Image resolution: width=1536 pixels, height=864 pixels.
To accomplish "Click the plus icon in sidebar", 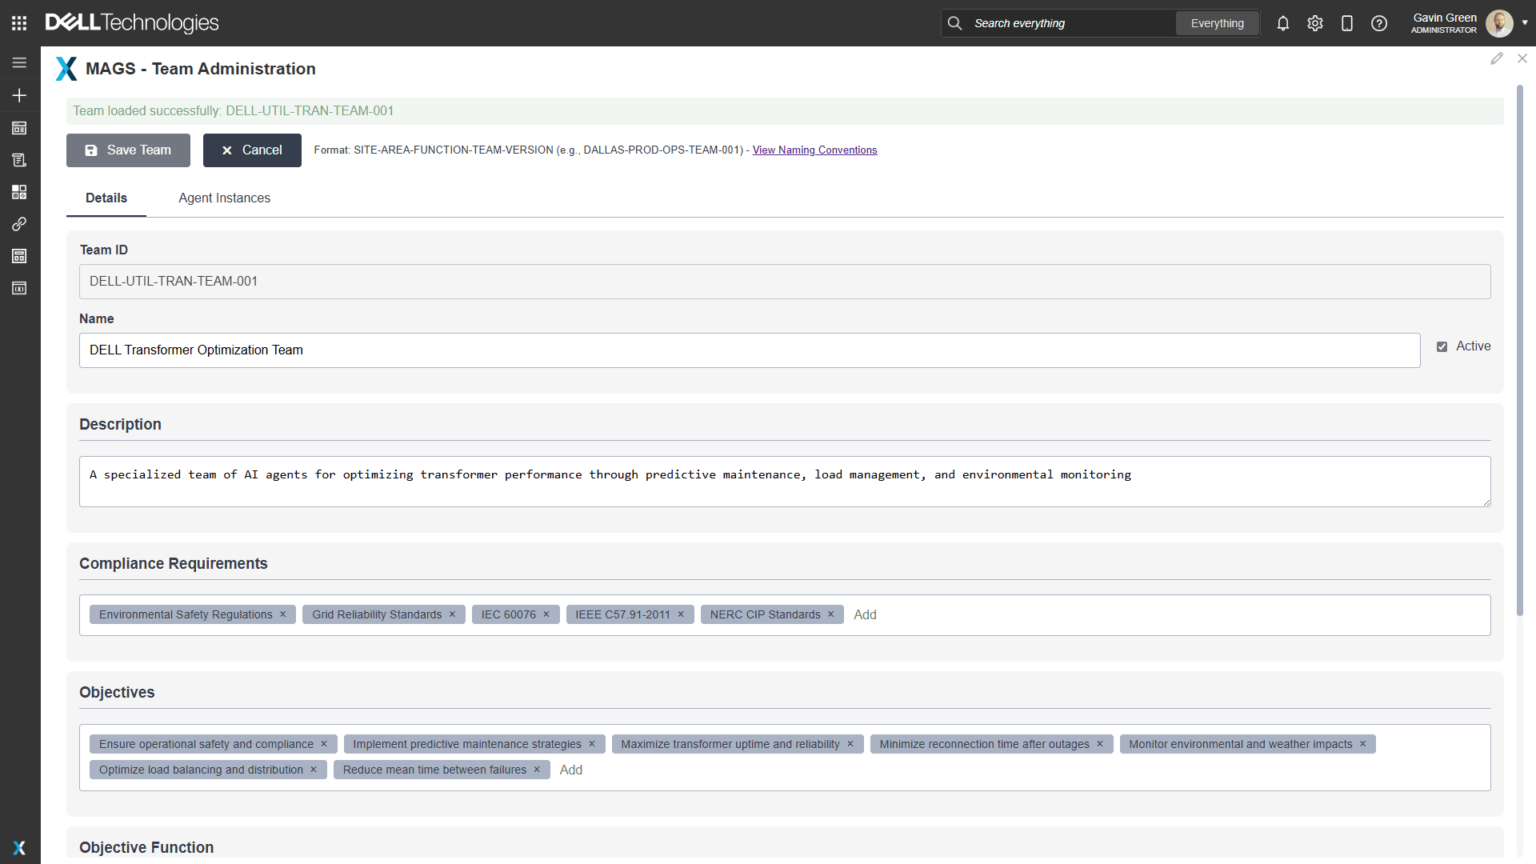I will click(19, 95).
